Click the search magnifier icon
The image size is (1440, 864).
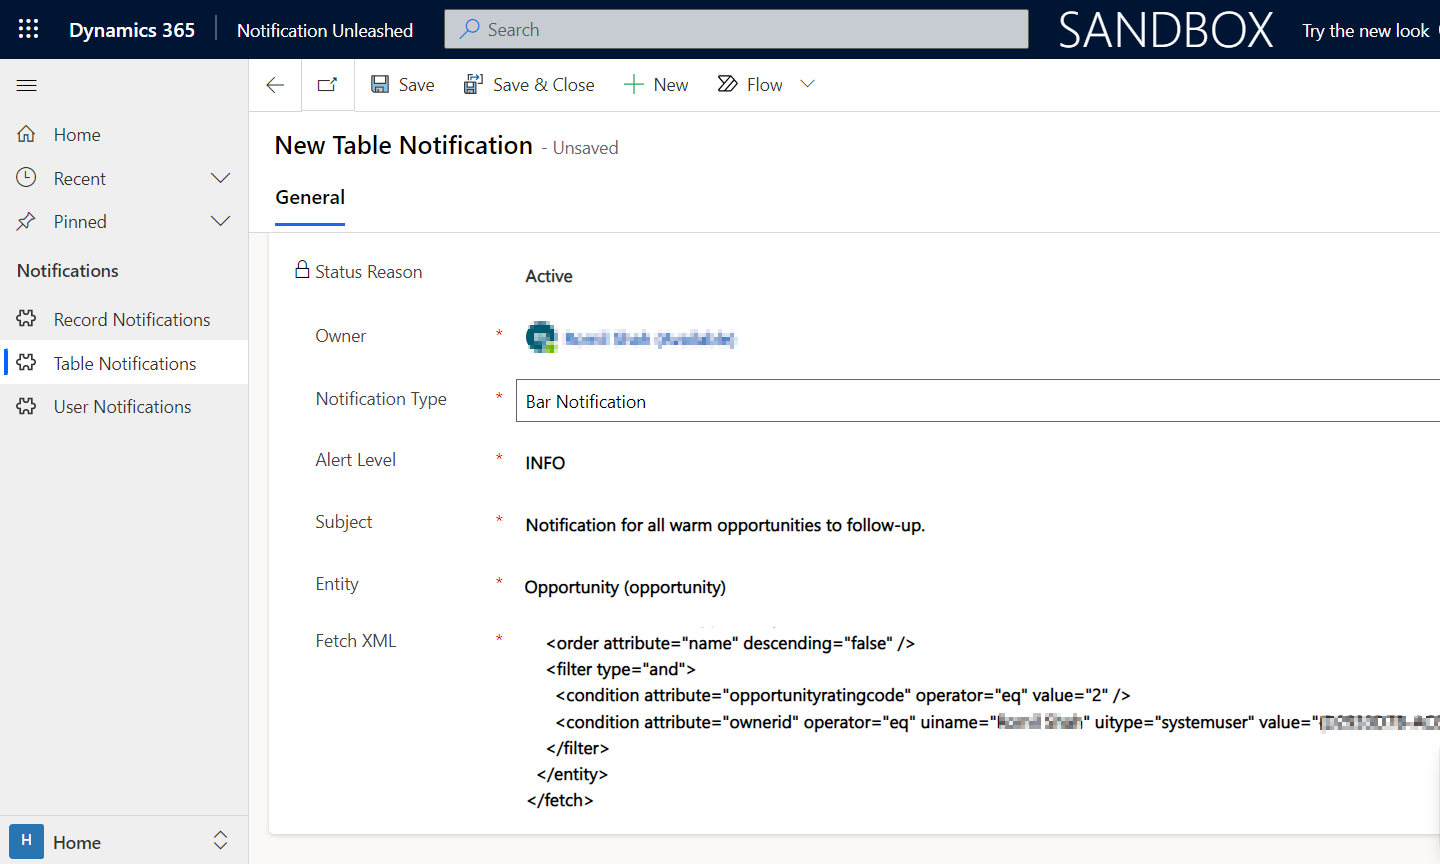[x=469, y=29]
